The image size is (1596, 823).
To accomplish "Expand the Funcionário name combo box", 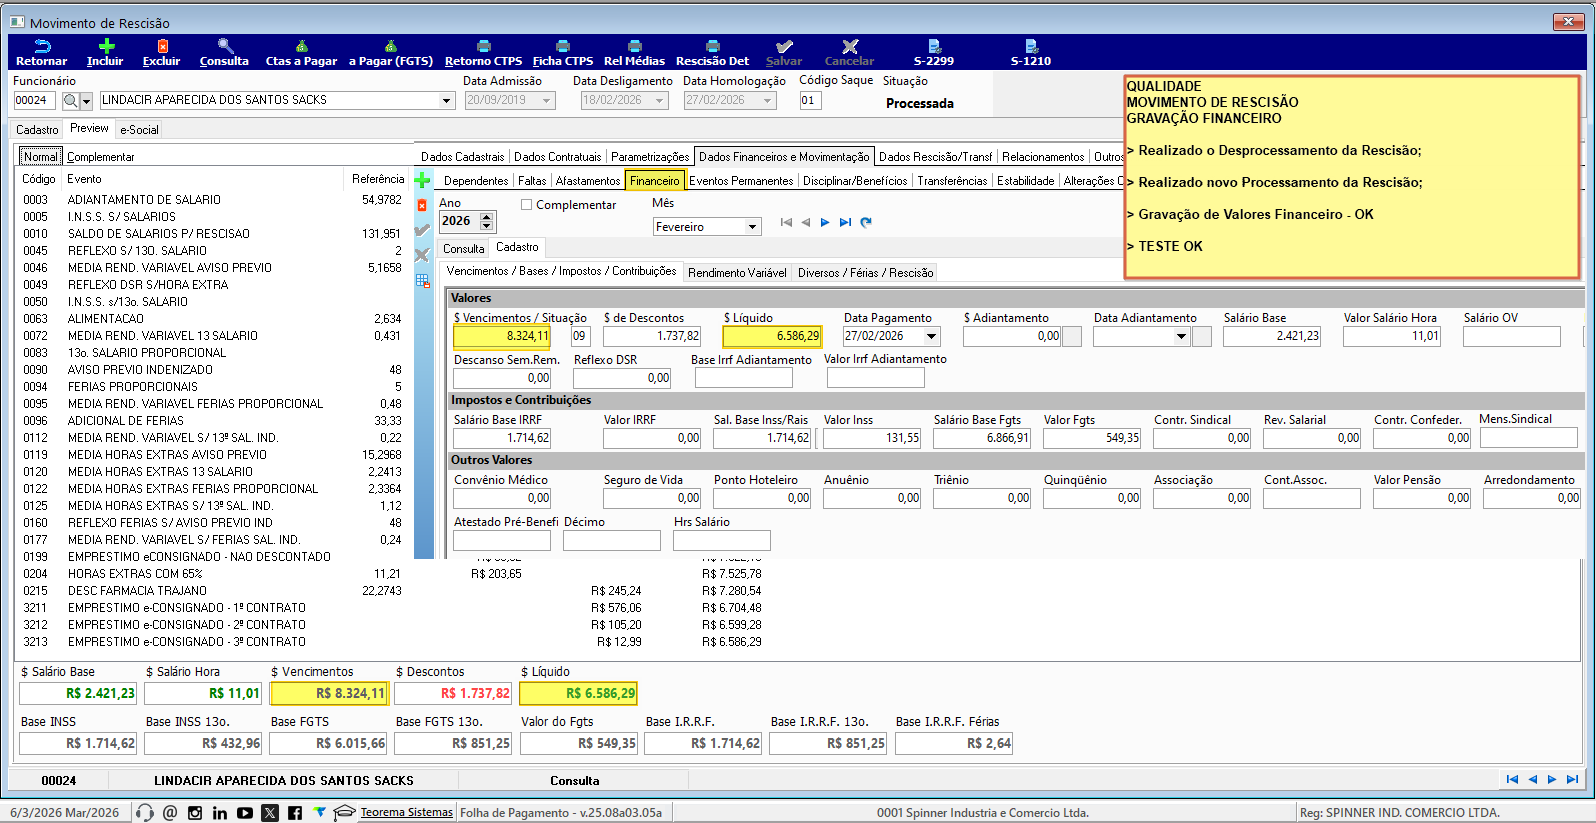I will 446,101.
